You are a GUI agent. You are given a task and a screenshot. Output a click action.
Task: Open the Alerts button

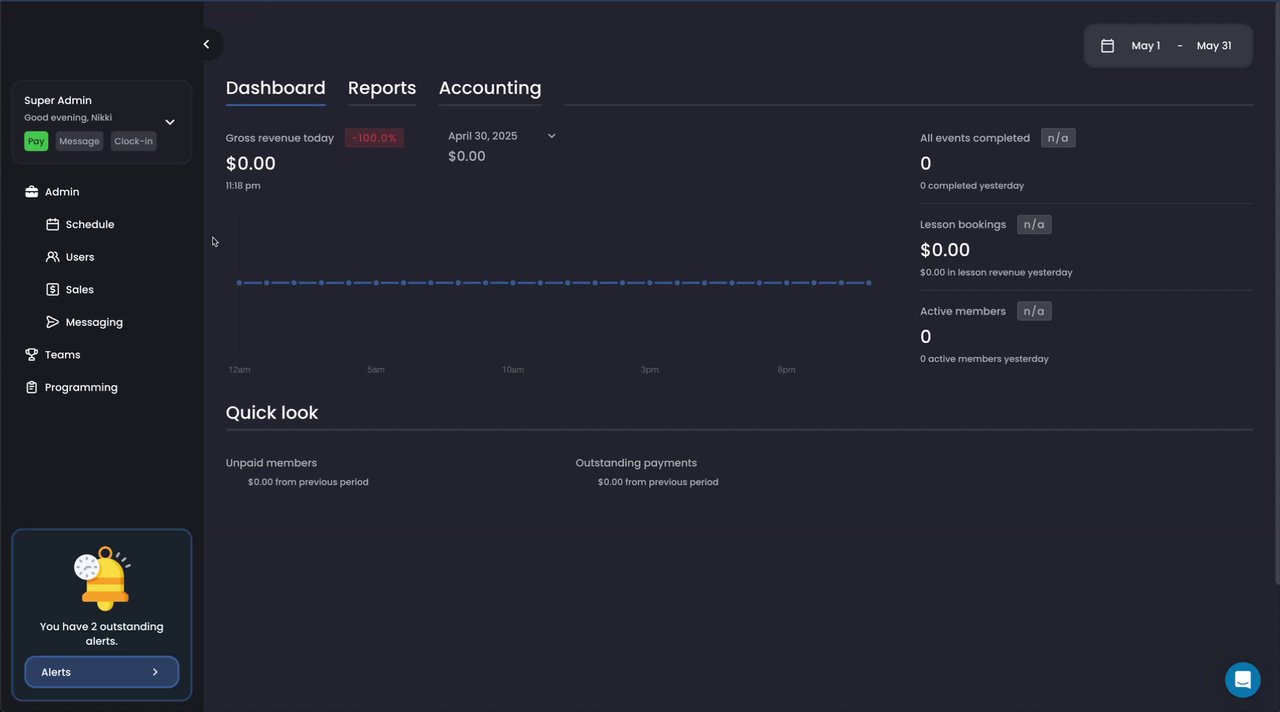(x=101, y=672)
